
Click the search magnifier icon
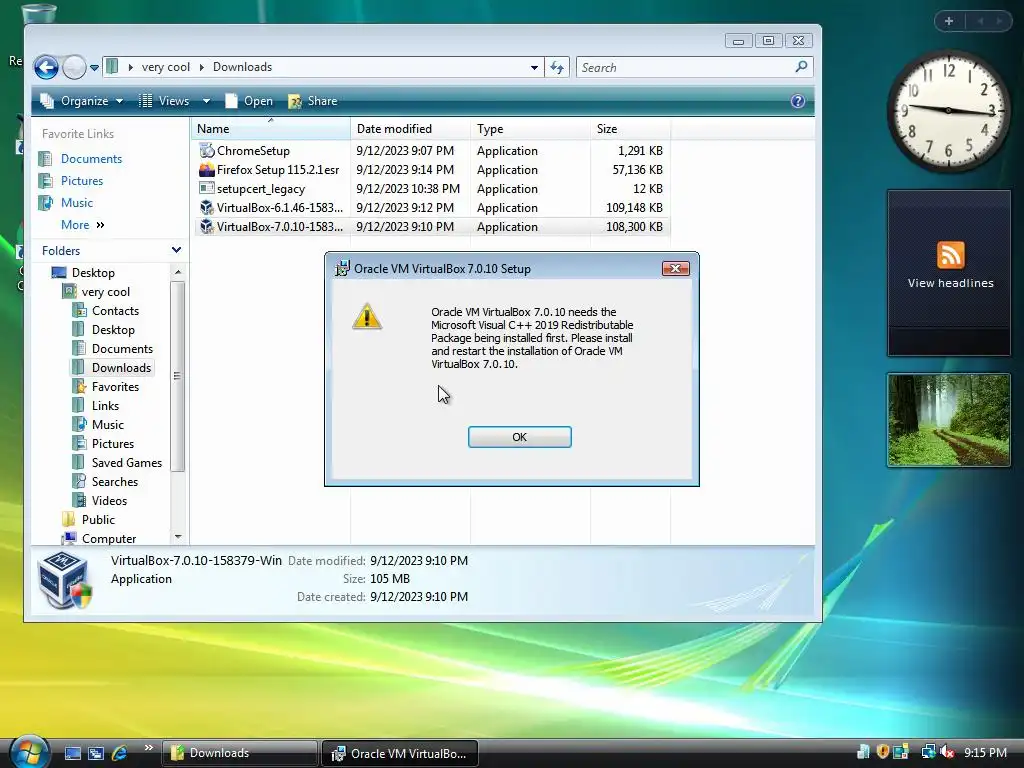801,67
